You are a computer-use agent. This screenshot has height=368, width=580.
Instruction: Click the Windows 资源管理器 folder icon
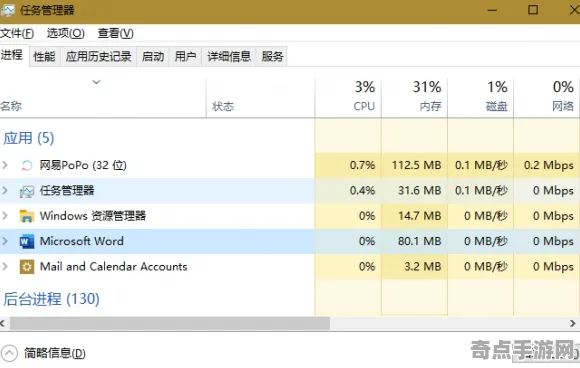tap(27, 216)
